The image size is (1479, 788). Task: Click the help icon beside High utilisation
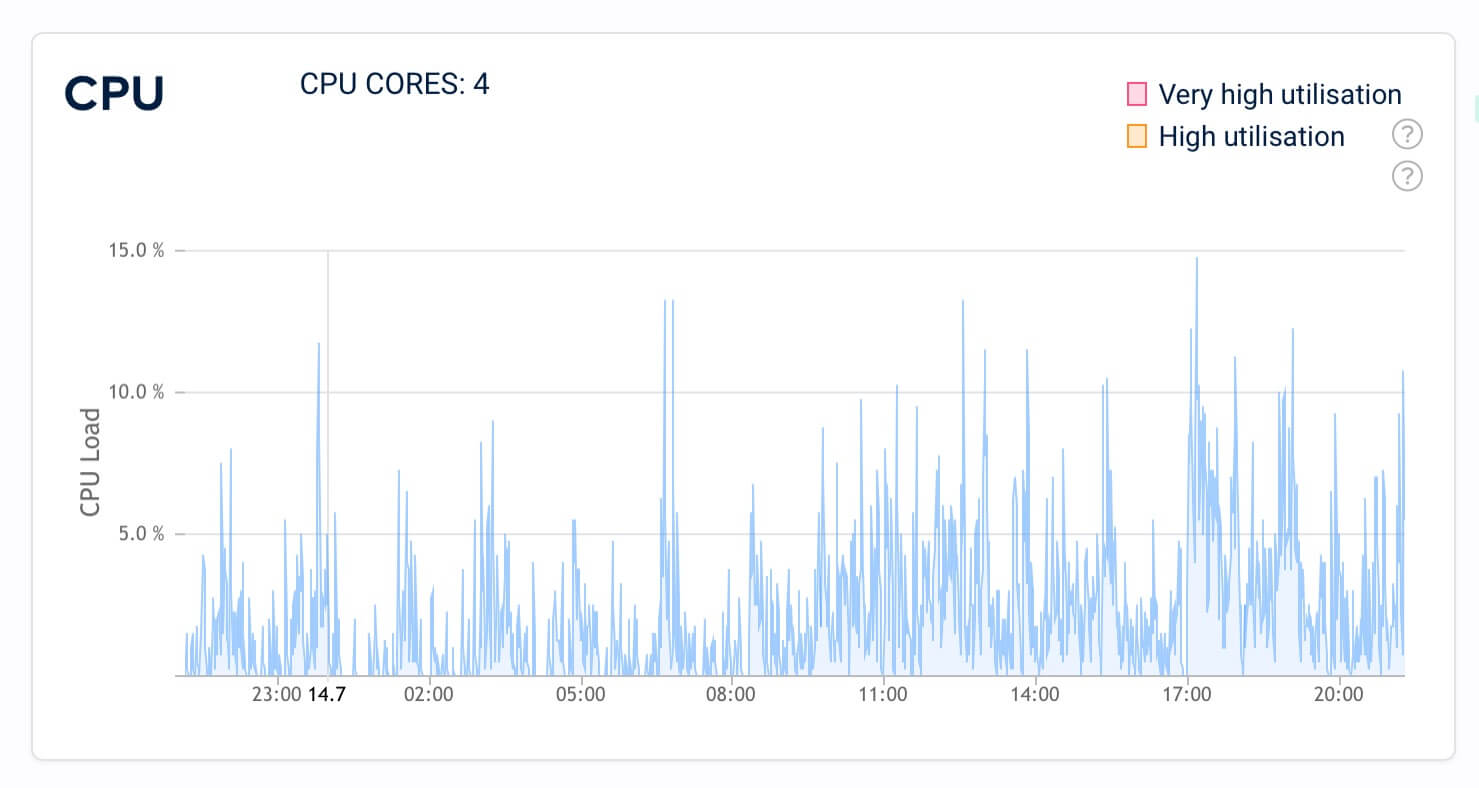point(1407,134)
